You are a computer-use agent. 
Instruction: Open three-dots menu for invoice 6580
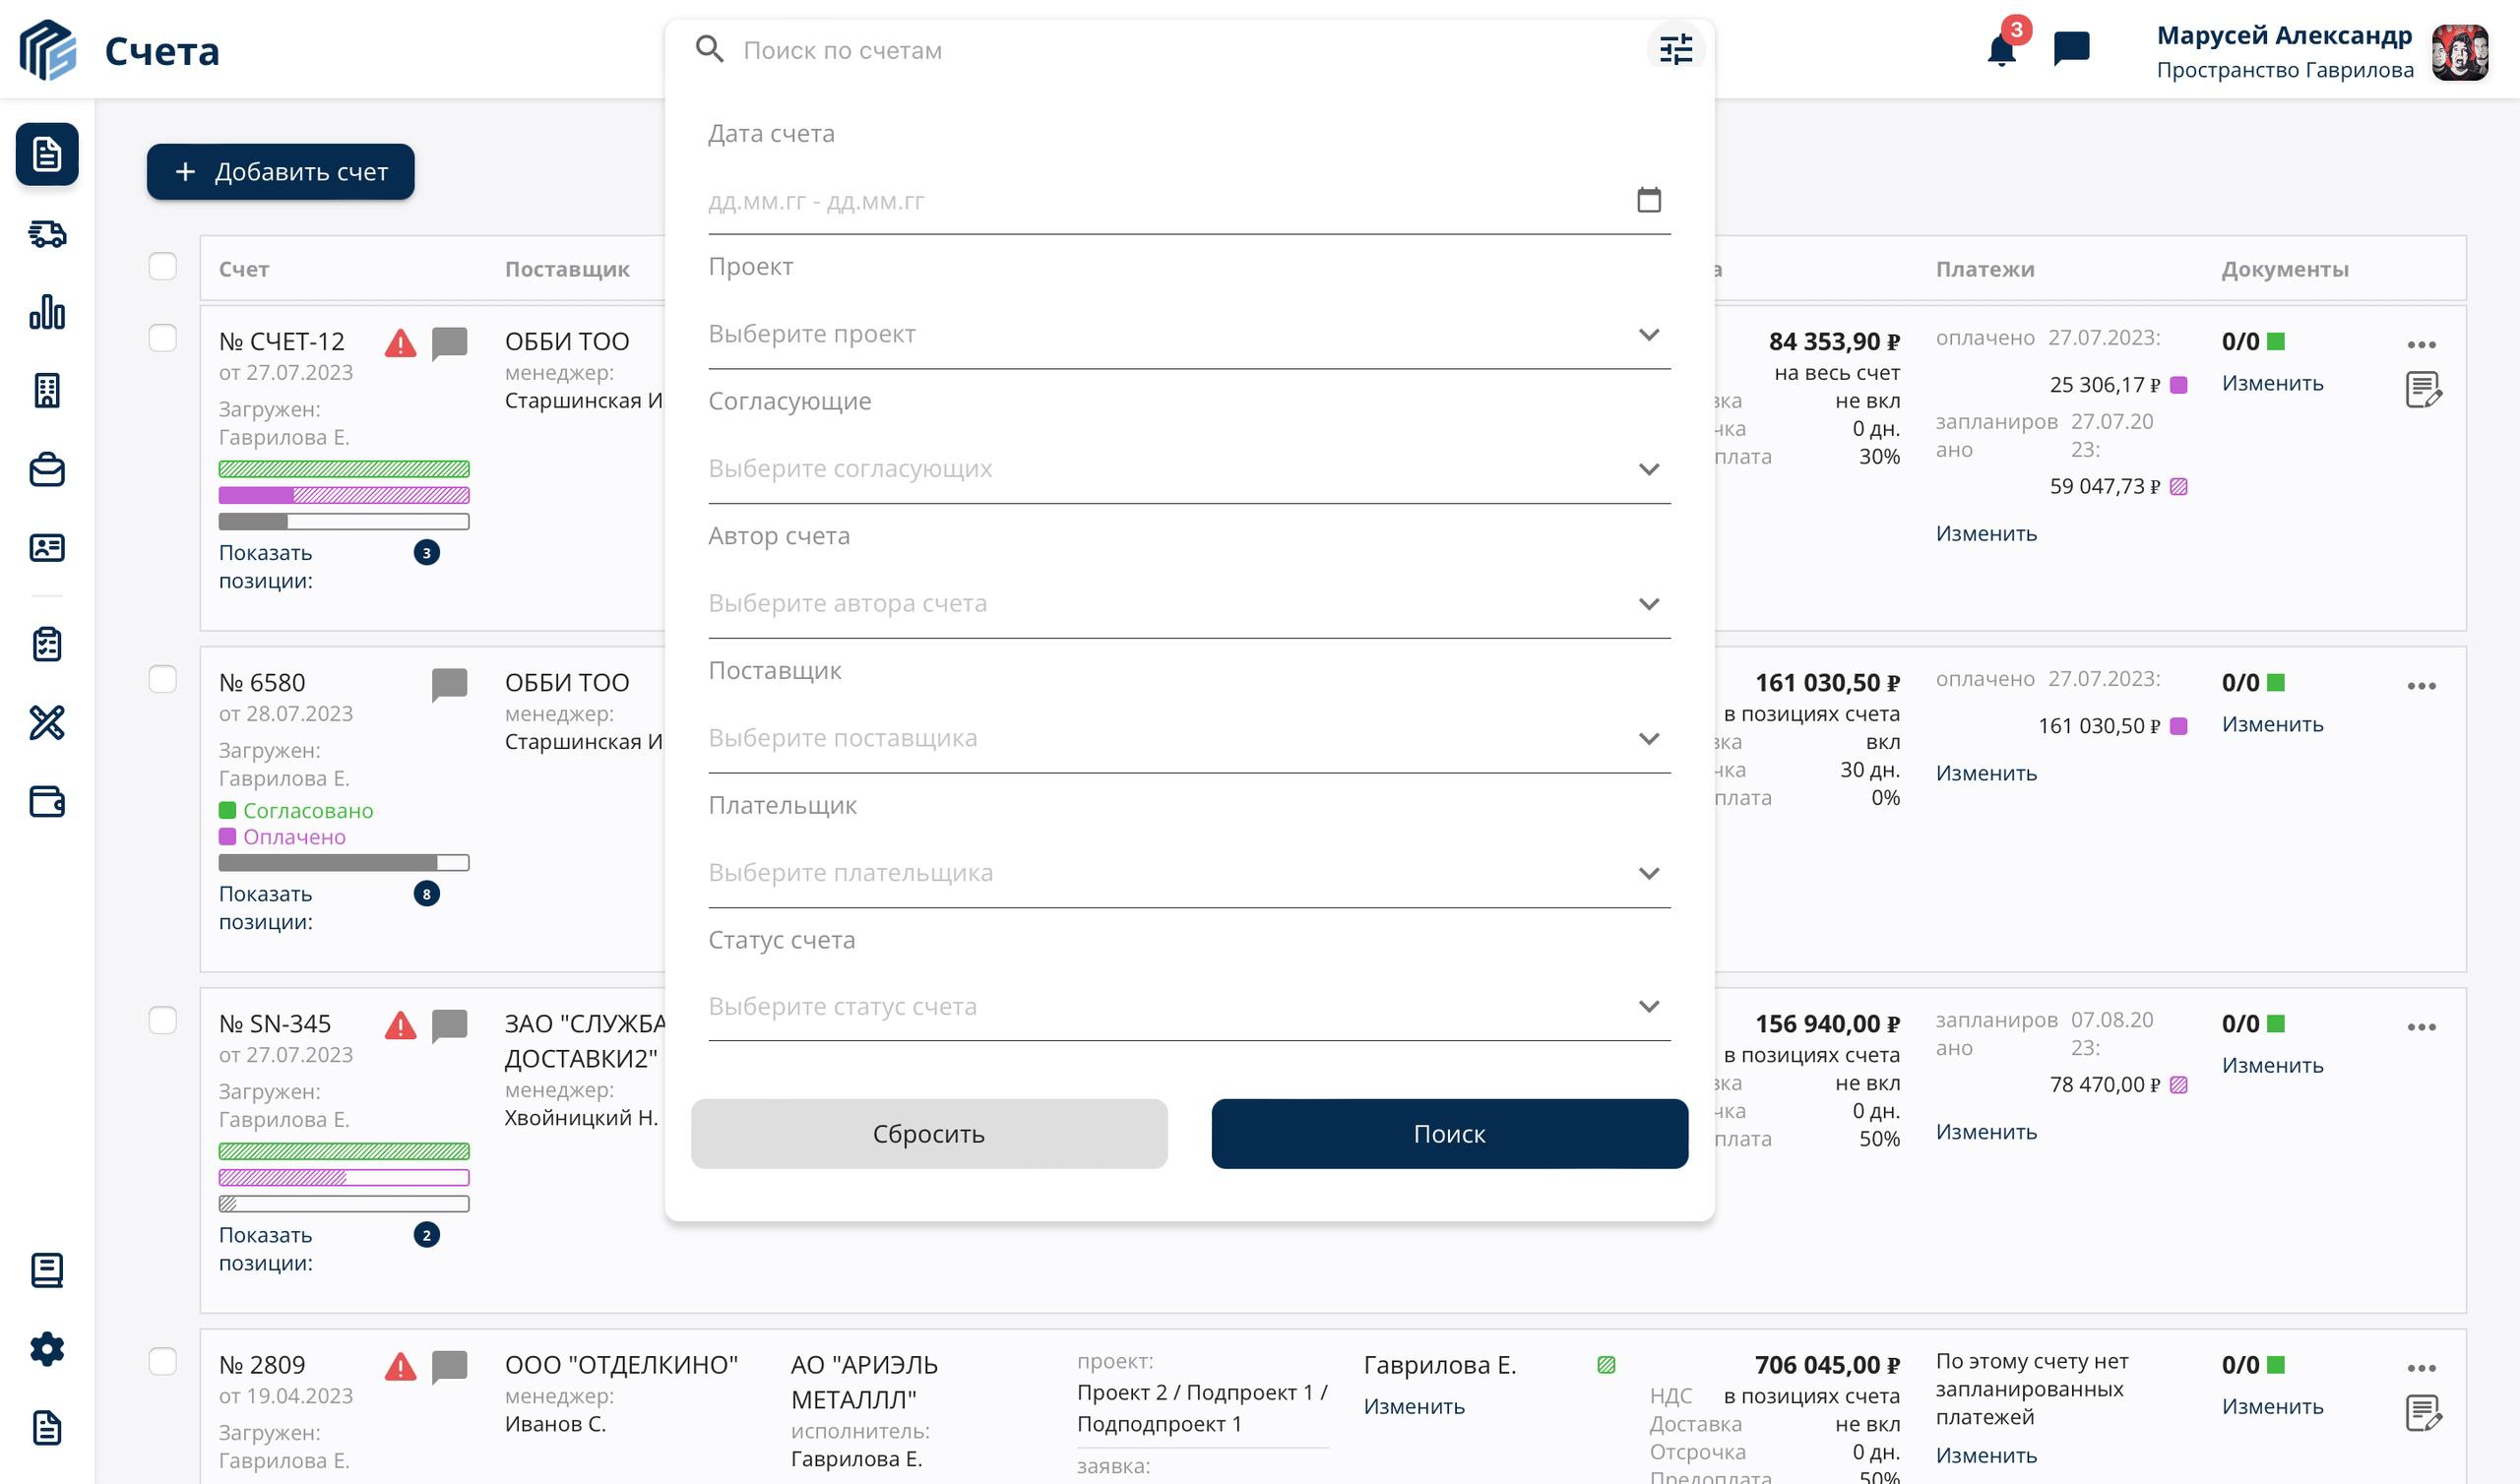coord(2421,686)
